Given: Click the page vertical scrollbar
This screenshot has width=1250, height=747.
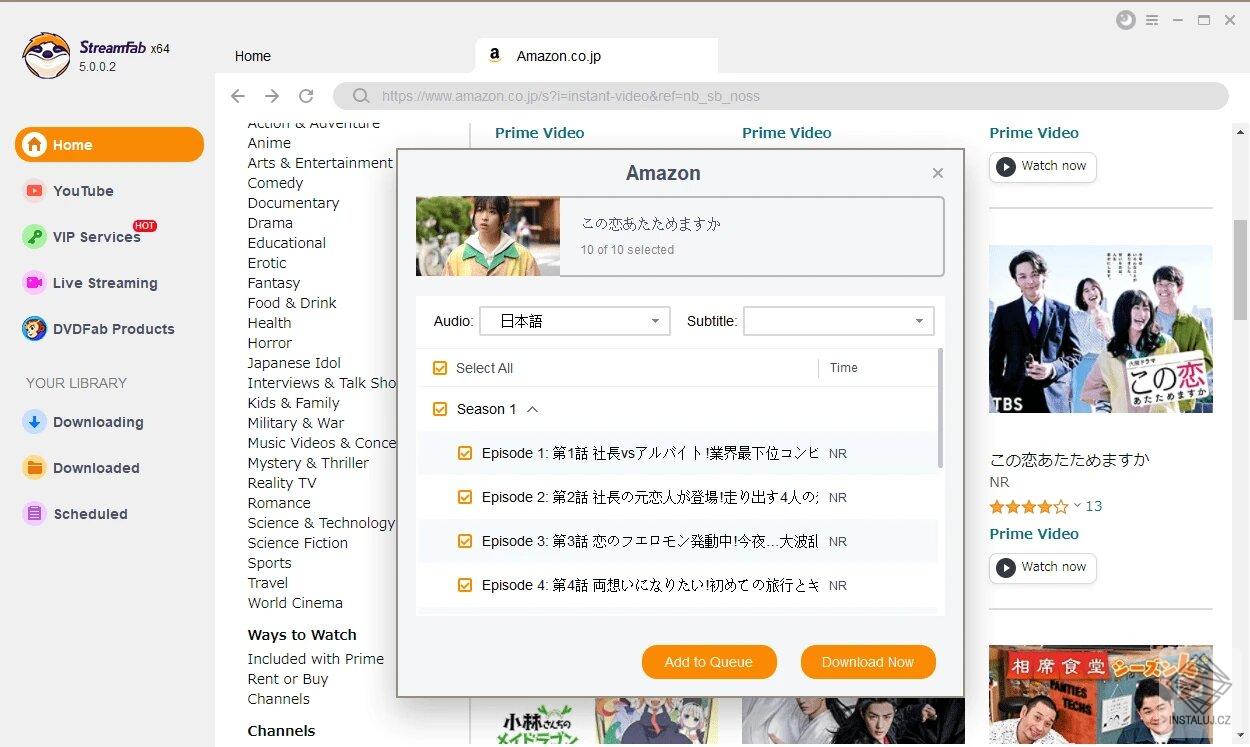Looking at the screenshot, I should point(1240,270).
